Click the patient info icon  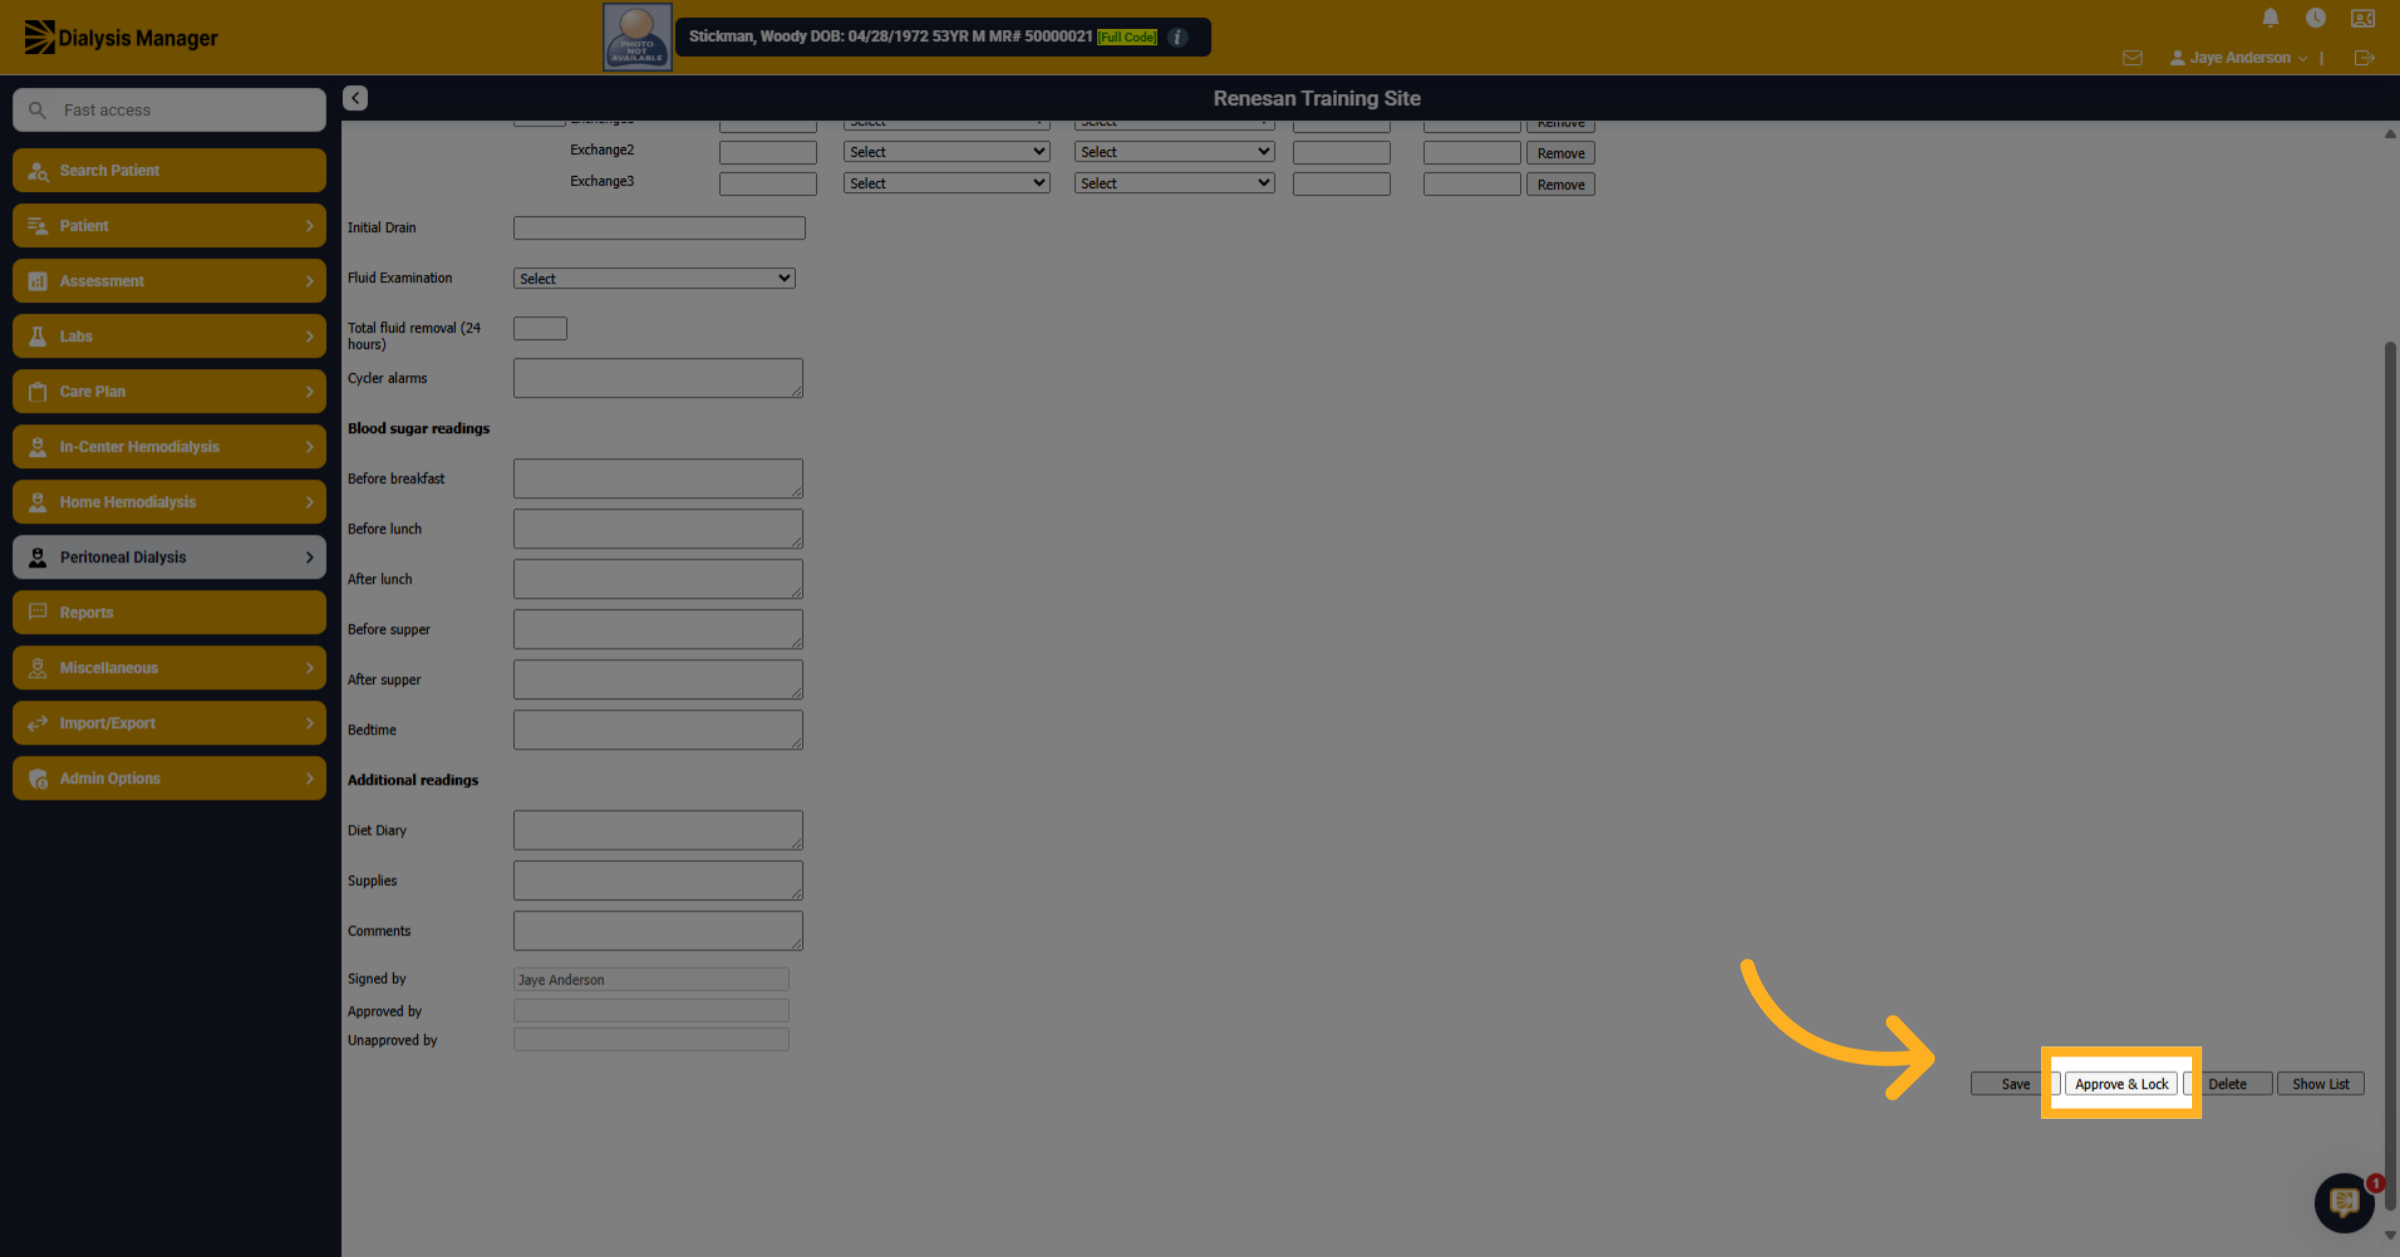pos(1178,37)
